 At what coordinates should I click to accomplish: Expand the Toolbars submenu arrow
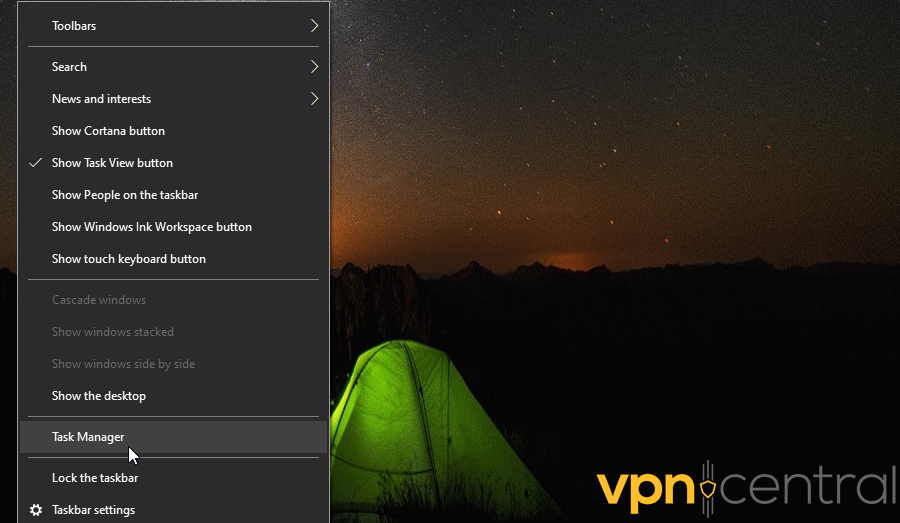click(x=314, y=26)
